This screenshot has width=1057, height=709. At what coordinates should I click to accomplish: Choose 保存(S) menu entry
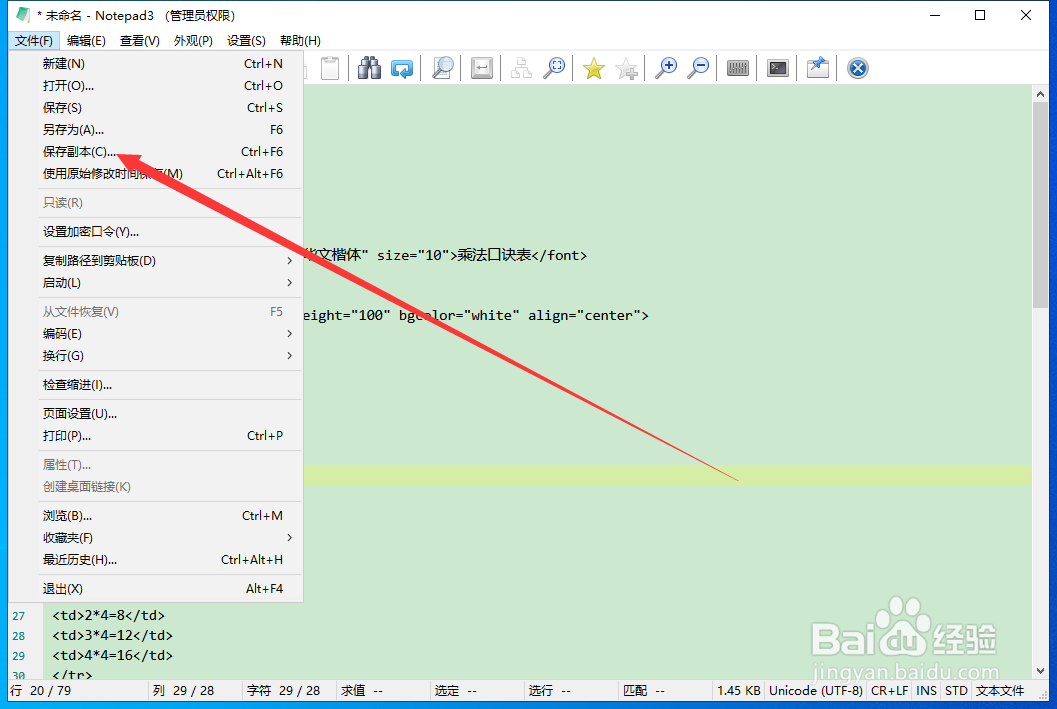point(156,108)
